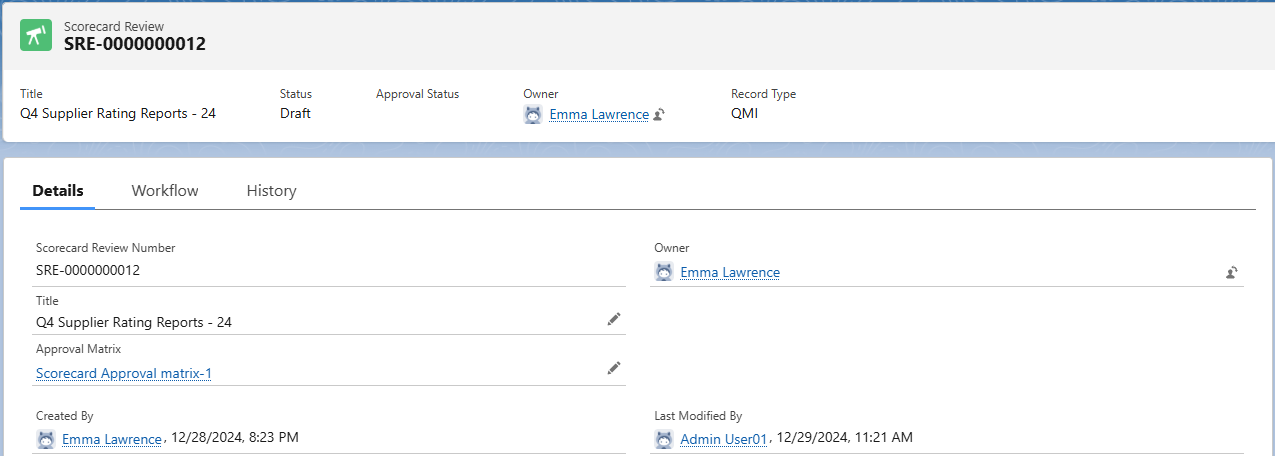This screenshot has width=1275, height=456.
Task: Open Emma Lawrence link under Created By
Action: pos(111,439)
